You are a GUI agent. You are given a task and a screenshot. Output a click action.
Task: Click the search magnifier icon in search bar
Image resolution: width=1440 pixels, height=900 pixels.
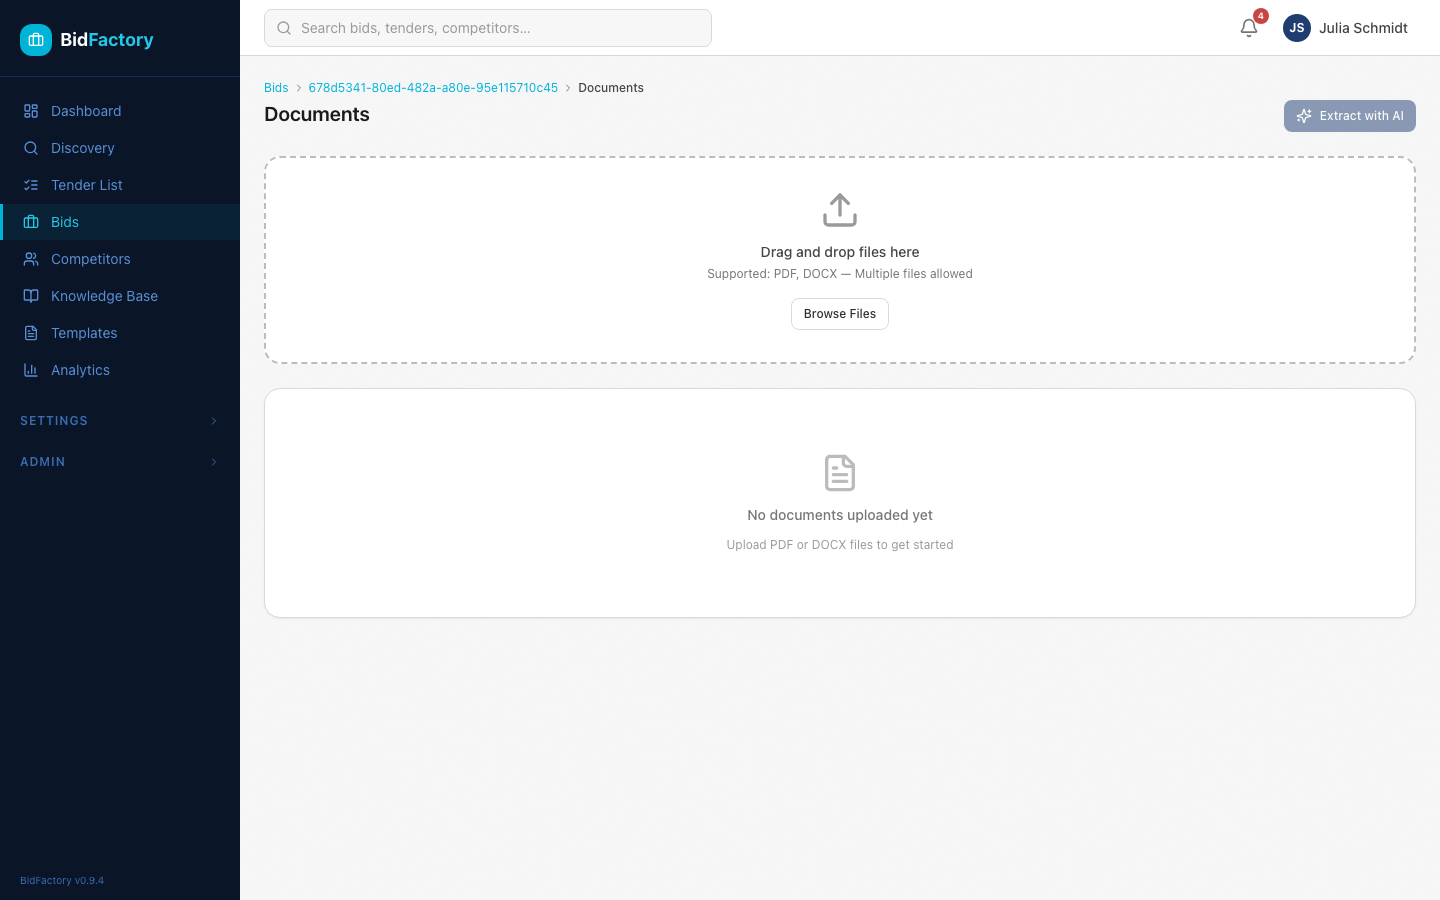[284, 28]
